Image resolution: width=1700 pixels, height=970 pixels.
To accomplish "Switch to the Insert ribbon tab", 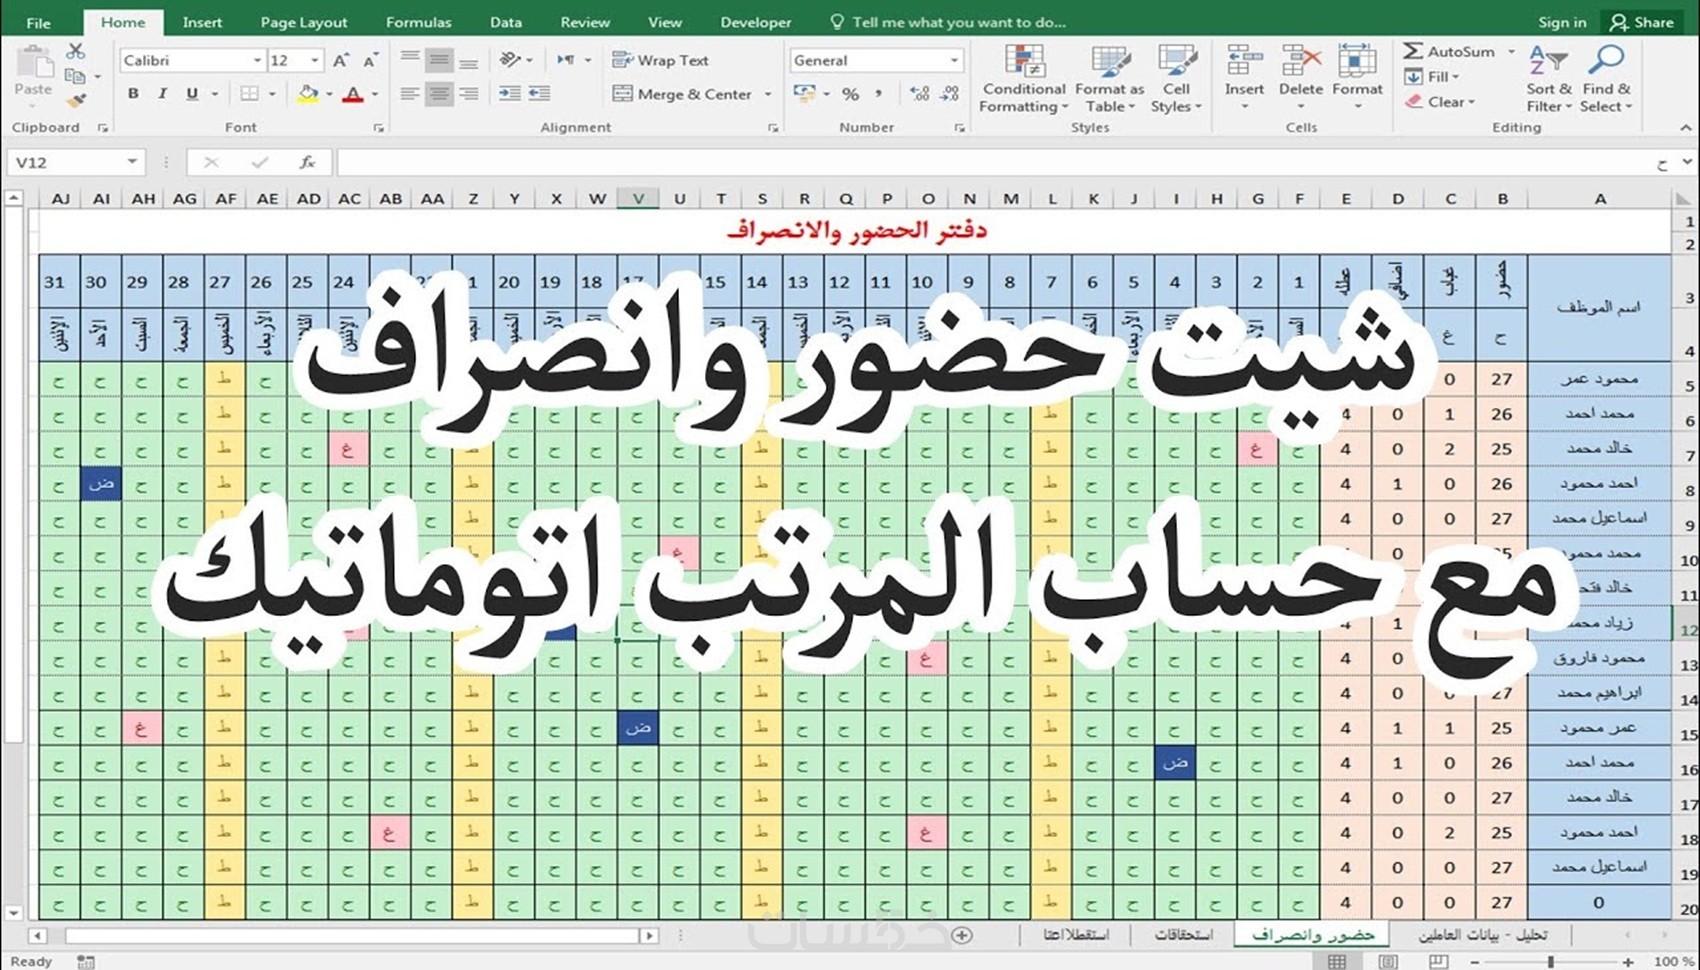I will pyautogui.click(x=202, y=22).
